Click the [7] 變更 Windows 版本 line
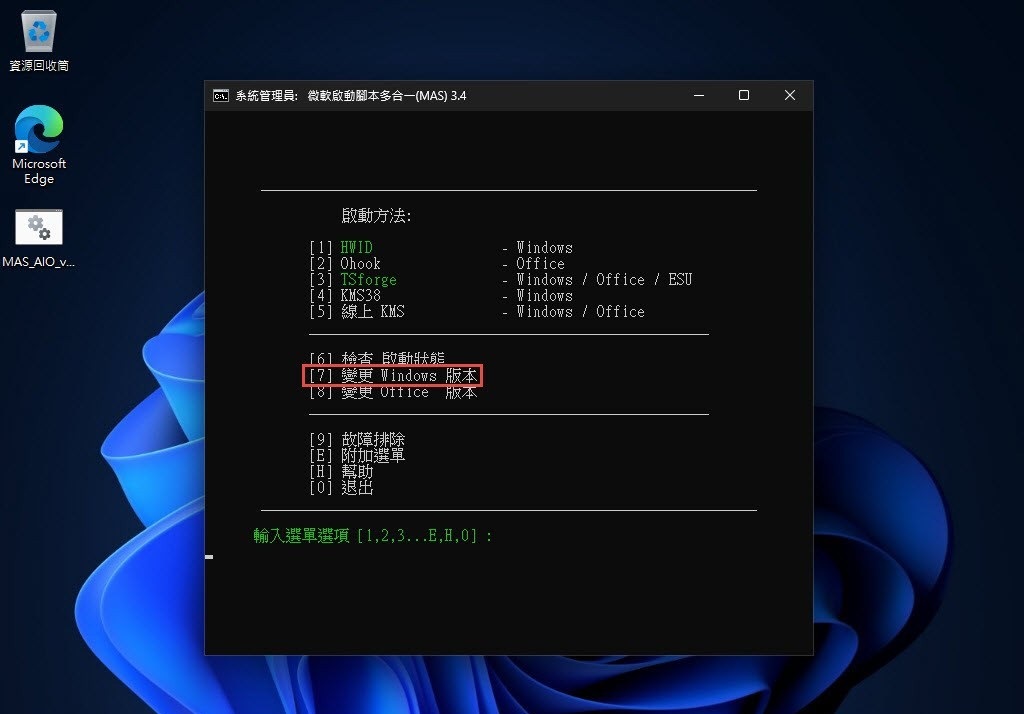The height and width of the screenshot is (714, 1024). coord(393,376)
